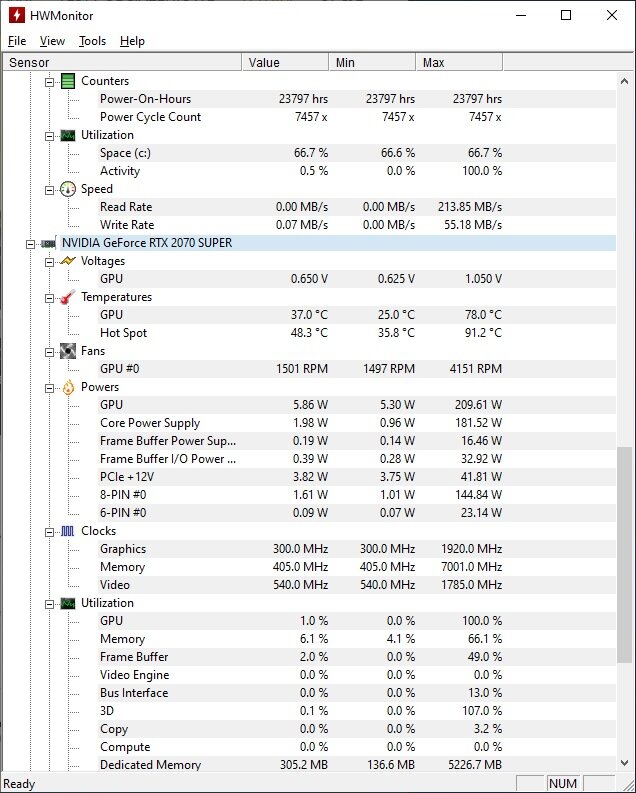Open the File menu
The width and height of the screenshot is (636, 793).
coord(17,41)
